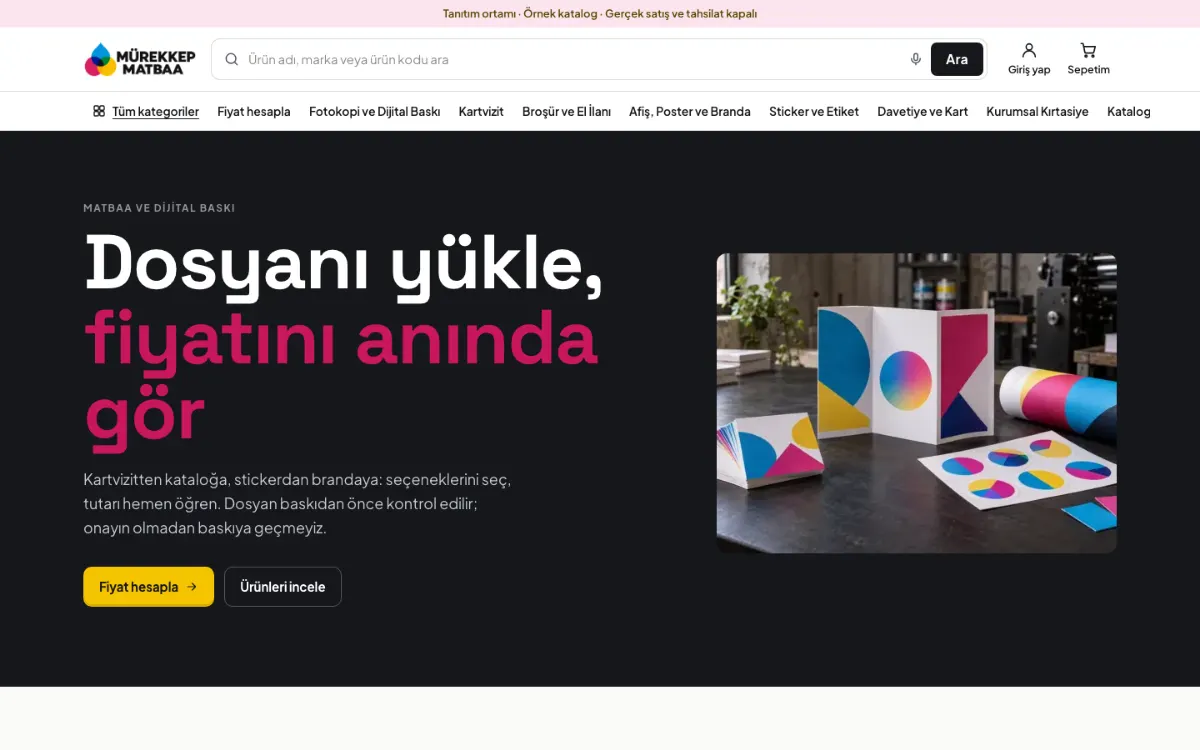Click the Mürekkep Matbaa logo
The width and height of the screenshot is (1200, 750).
coord(140,60)
